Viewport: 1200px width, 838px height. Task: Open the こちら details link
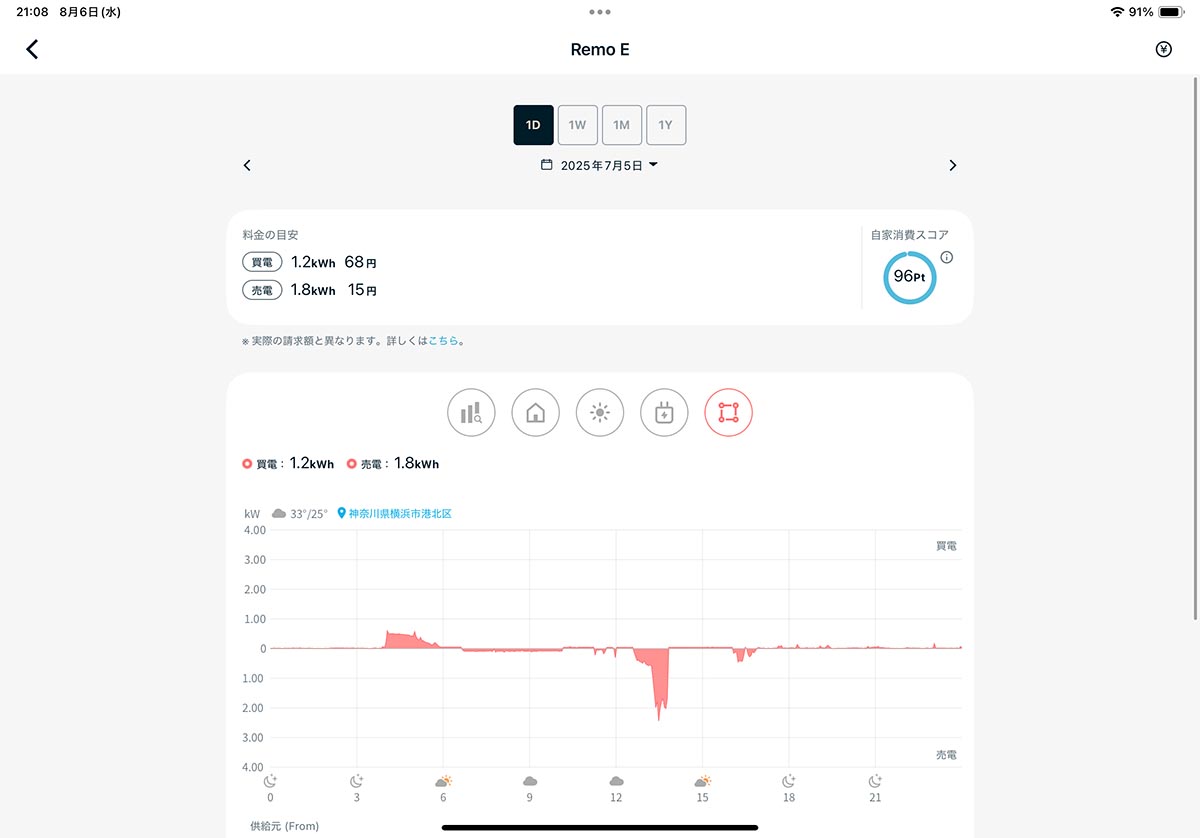443,341
